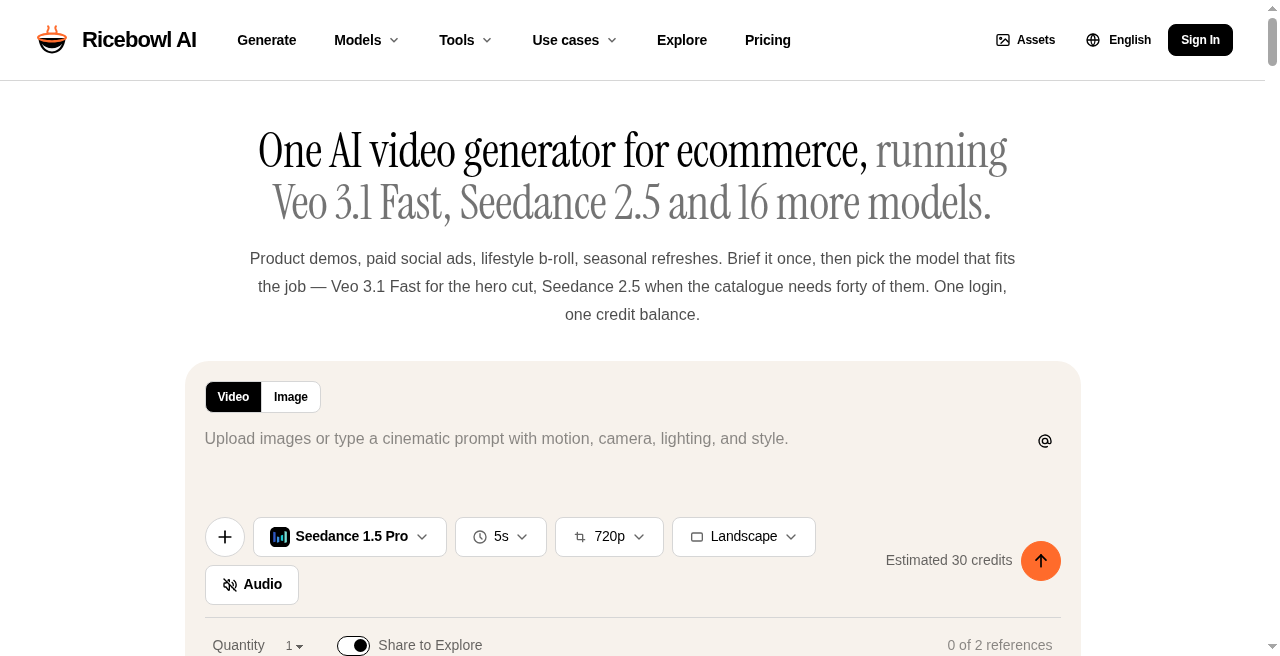Go to Generate in the nav

coord(267,40)
